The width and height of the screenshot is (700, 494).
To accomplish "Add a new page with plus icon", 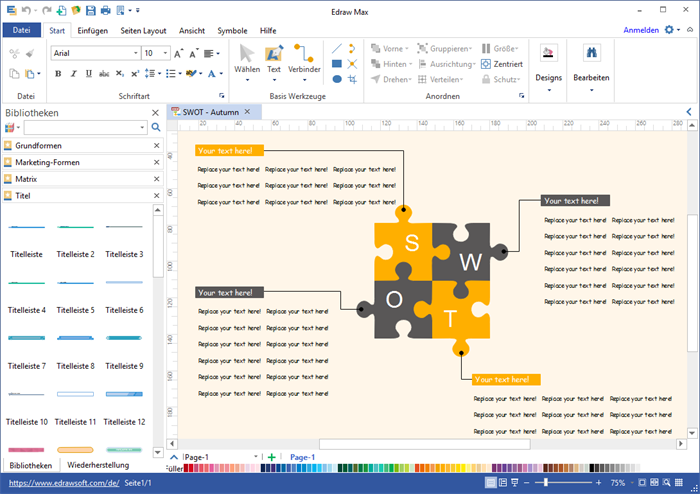I will click(x=272, y=457).
